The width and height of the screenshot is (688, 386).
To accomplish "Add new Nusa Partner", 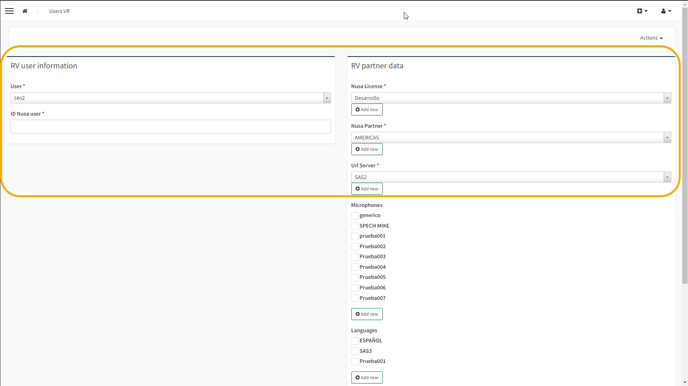I will coord(367,149).
